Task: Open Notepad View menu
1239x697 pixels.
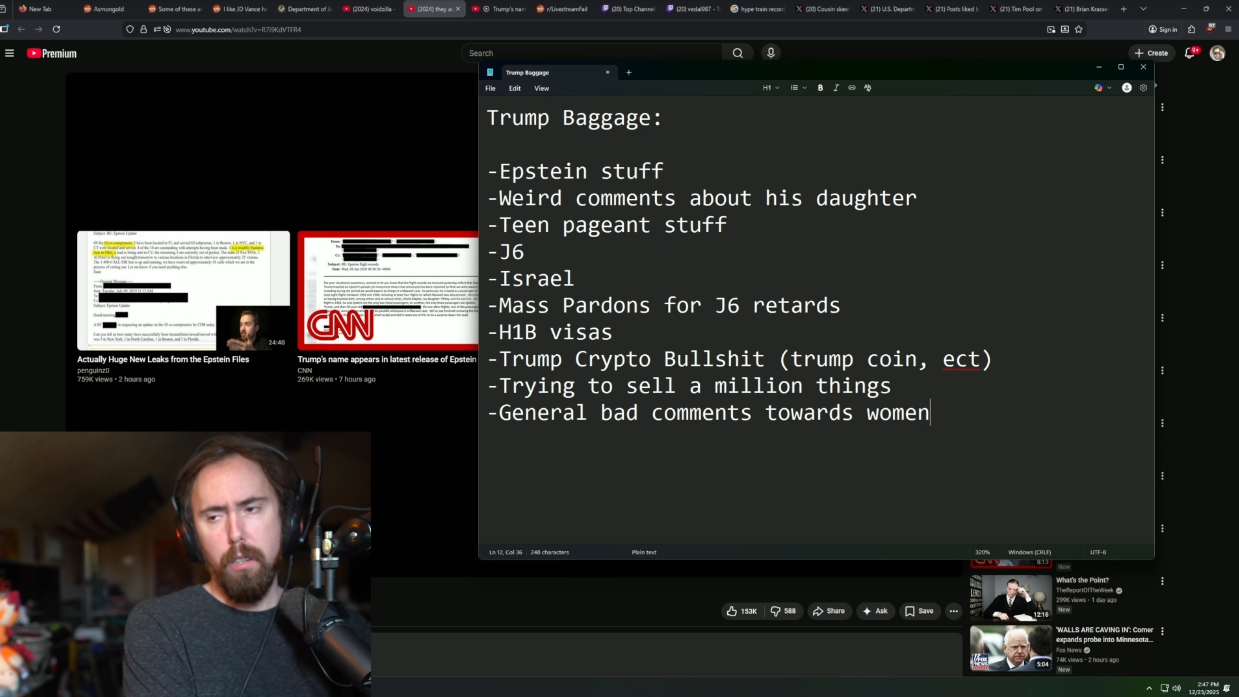Action: [541, 88]
